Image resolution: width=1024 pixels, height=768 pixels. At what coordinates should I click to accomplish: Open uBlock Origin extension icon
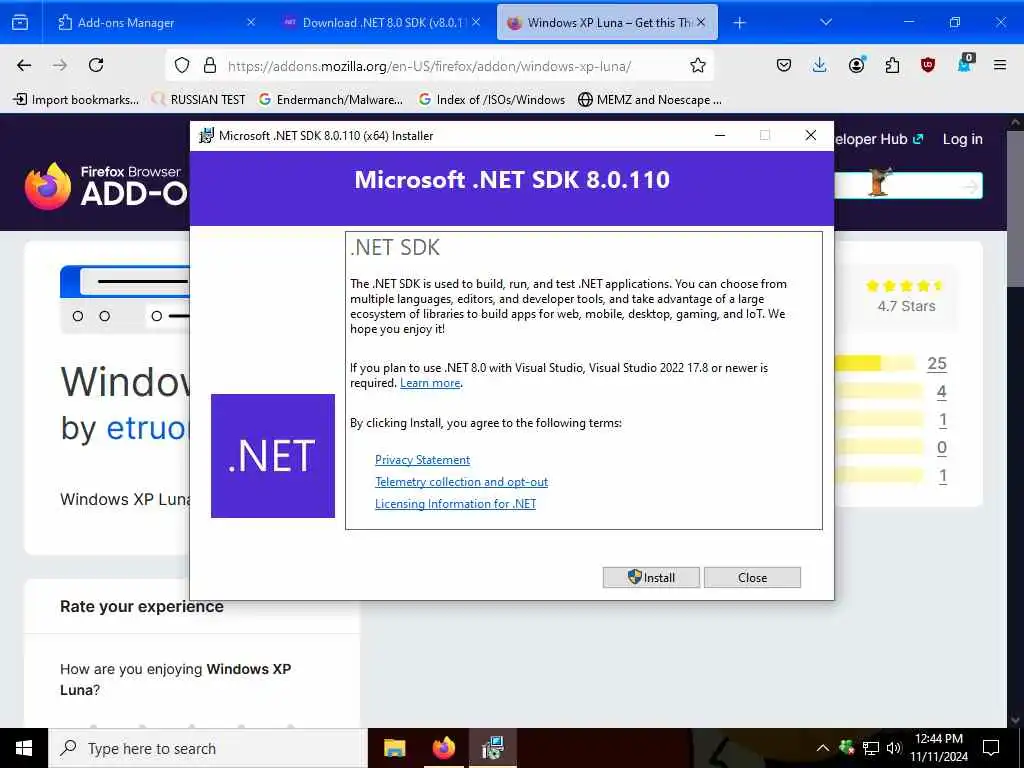coord(928,65)
